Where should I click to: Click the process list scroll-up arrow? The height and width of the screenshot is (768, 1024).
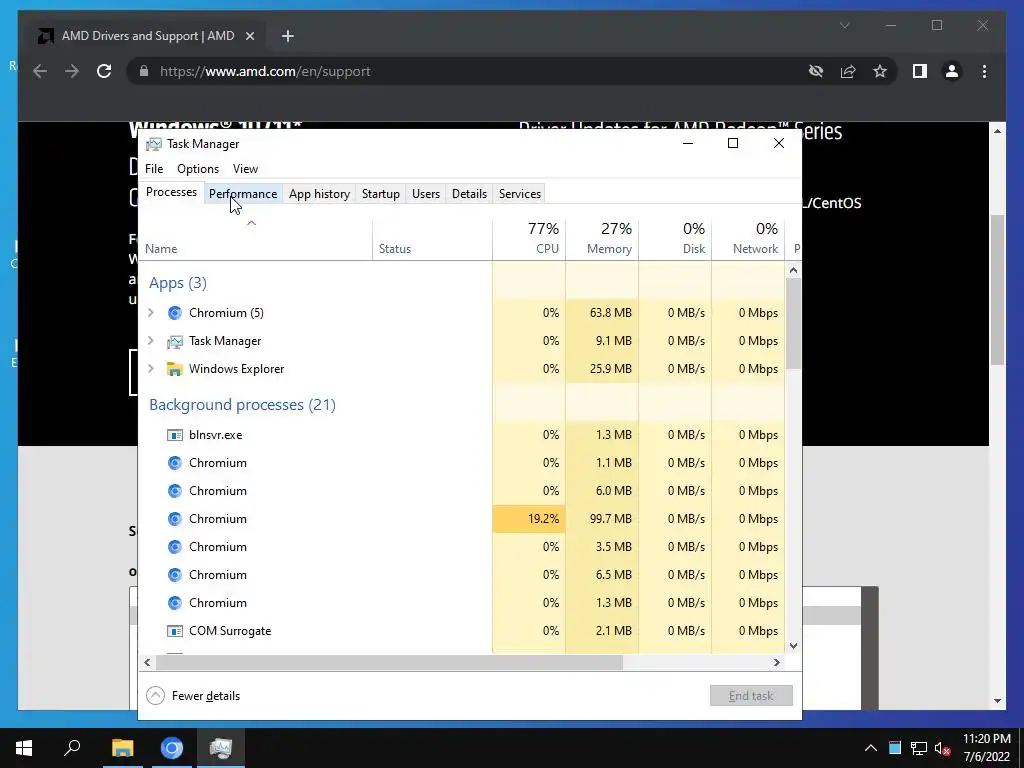tap(793, 270)
